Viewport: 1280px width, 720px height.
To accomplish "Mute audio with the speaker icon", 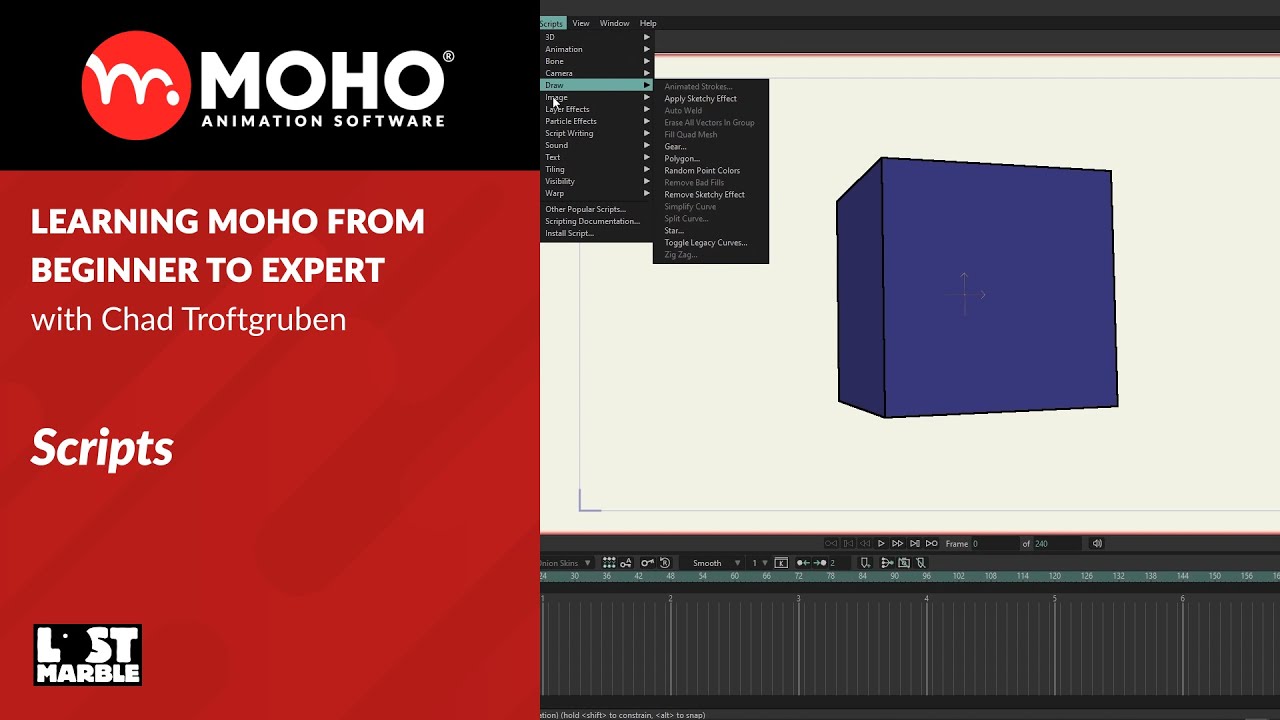I will click(x=1097, y=543).
